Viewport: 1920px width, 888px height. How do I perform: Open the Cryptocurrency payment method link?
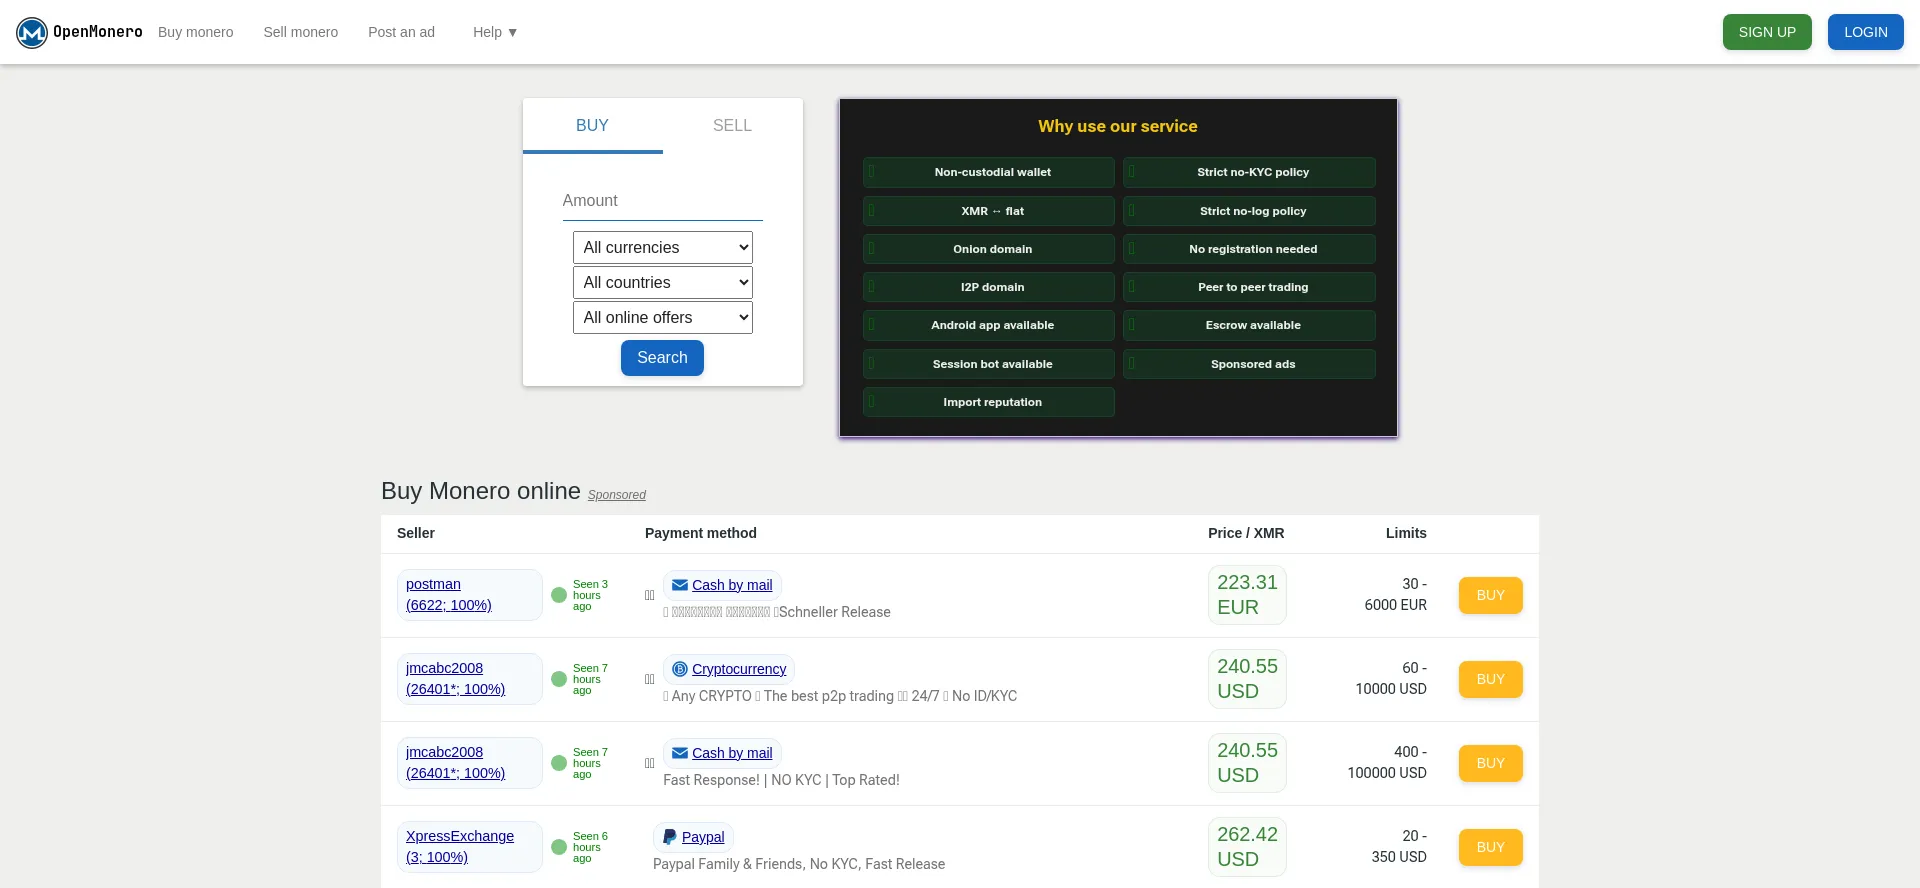click(739, 669)
